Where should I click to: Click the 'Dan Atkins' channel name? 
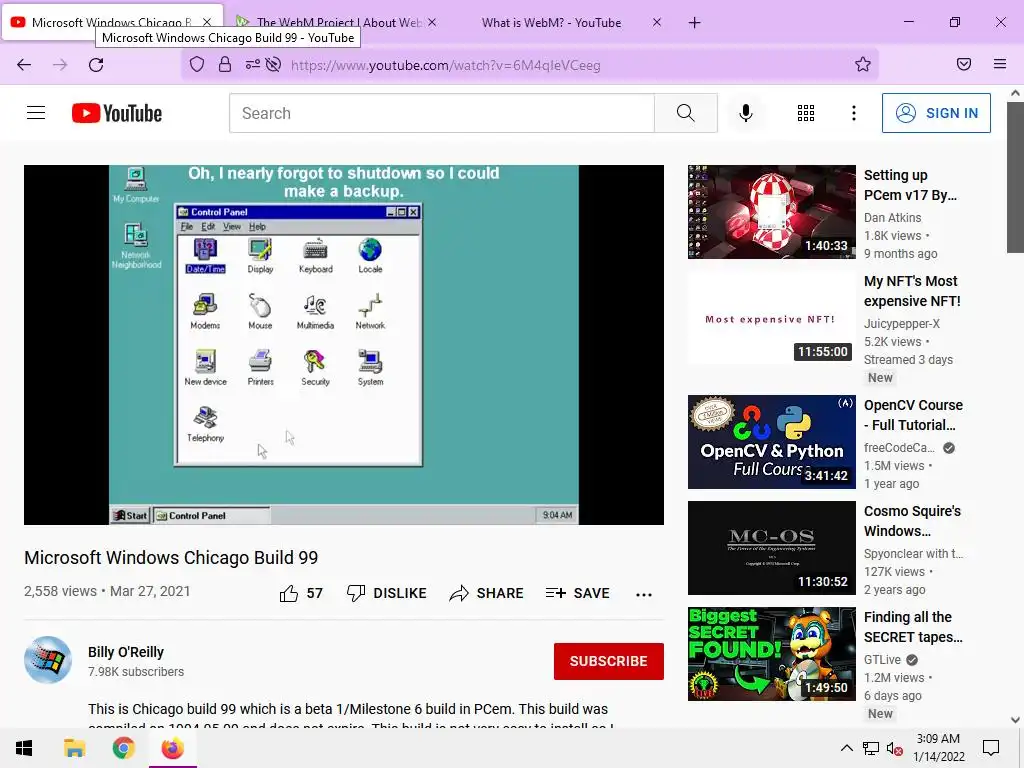click(892, 217)
